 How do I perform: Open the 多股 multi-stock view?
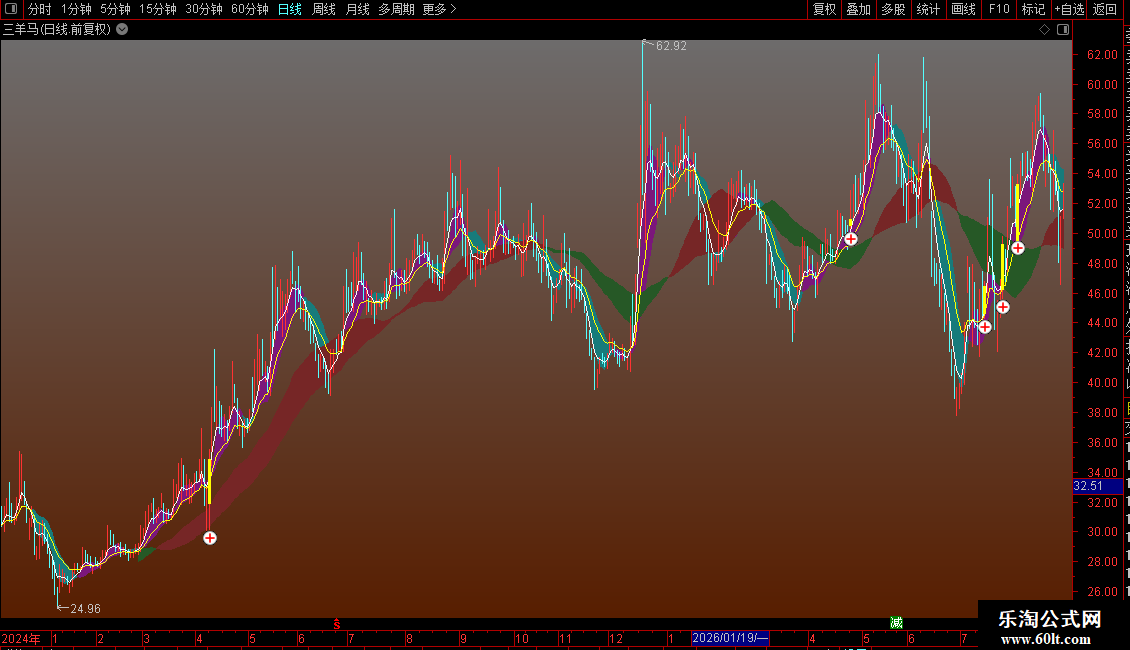pyautogui.click(x=894, y=9)
